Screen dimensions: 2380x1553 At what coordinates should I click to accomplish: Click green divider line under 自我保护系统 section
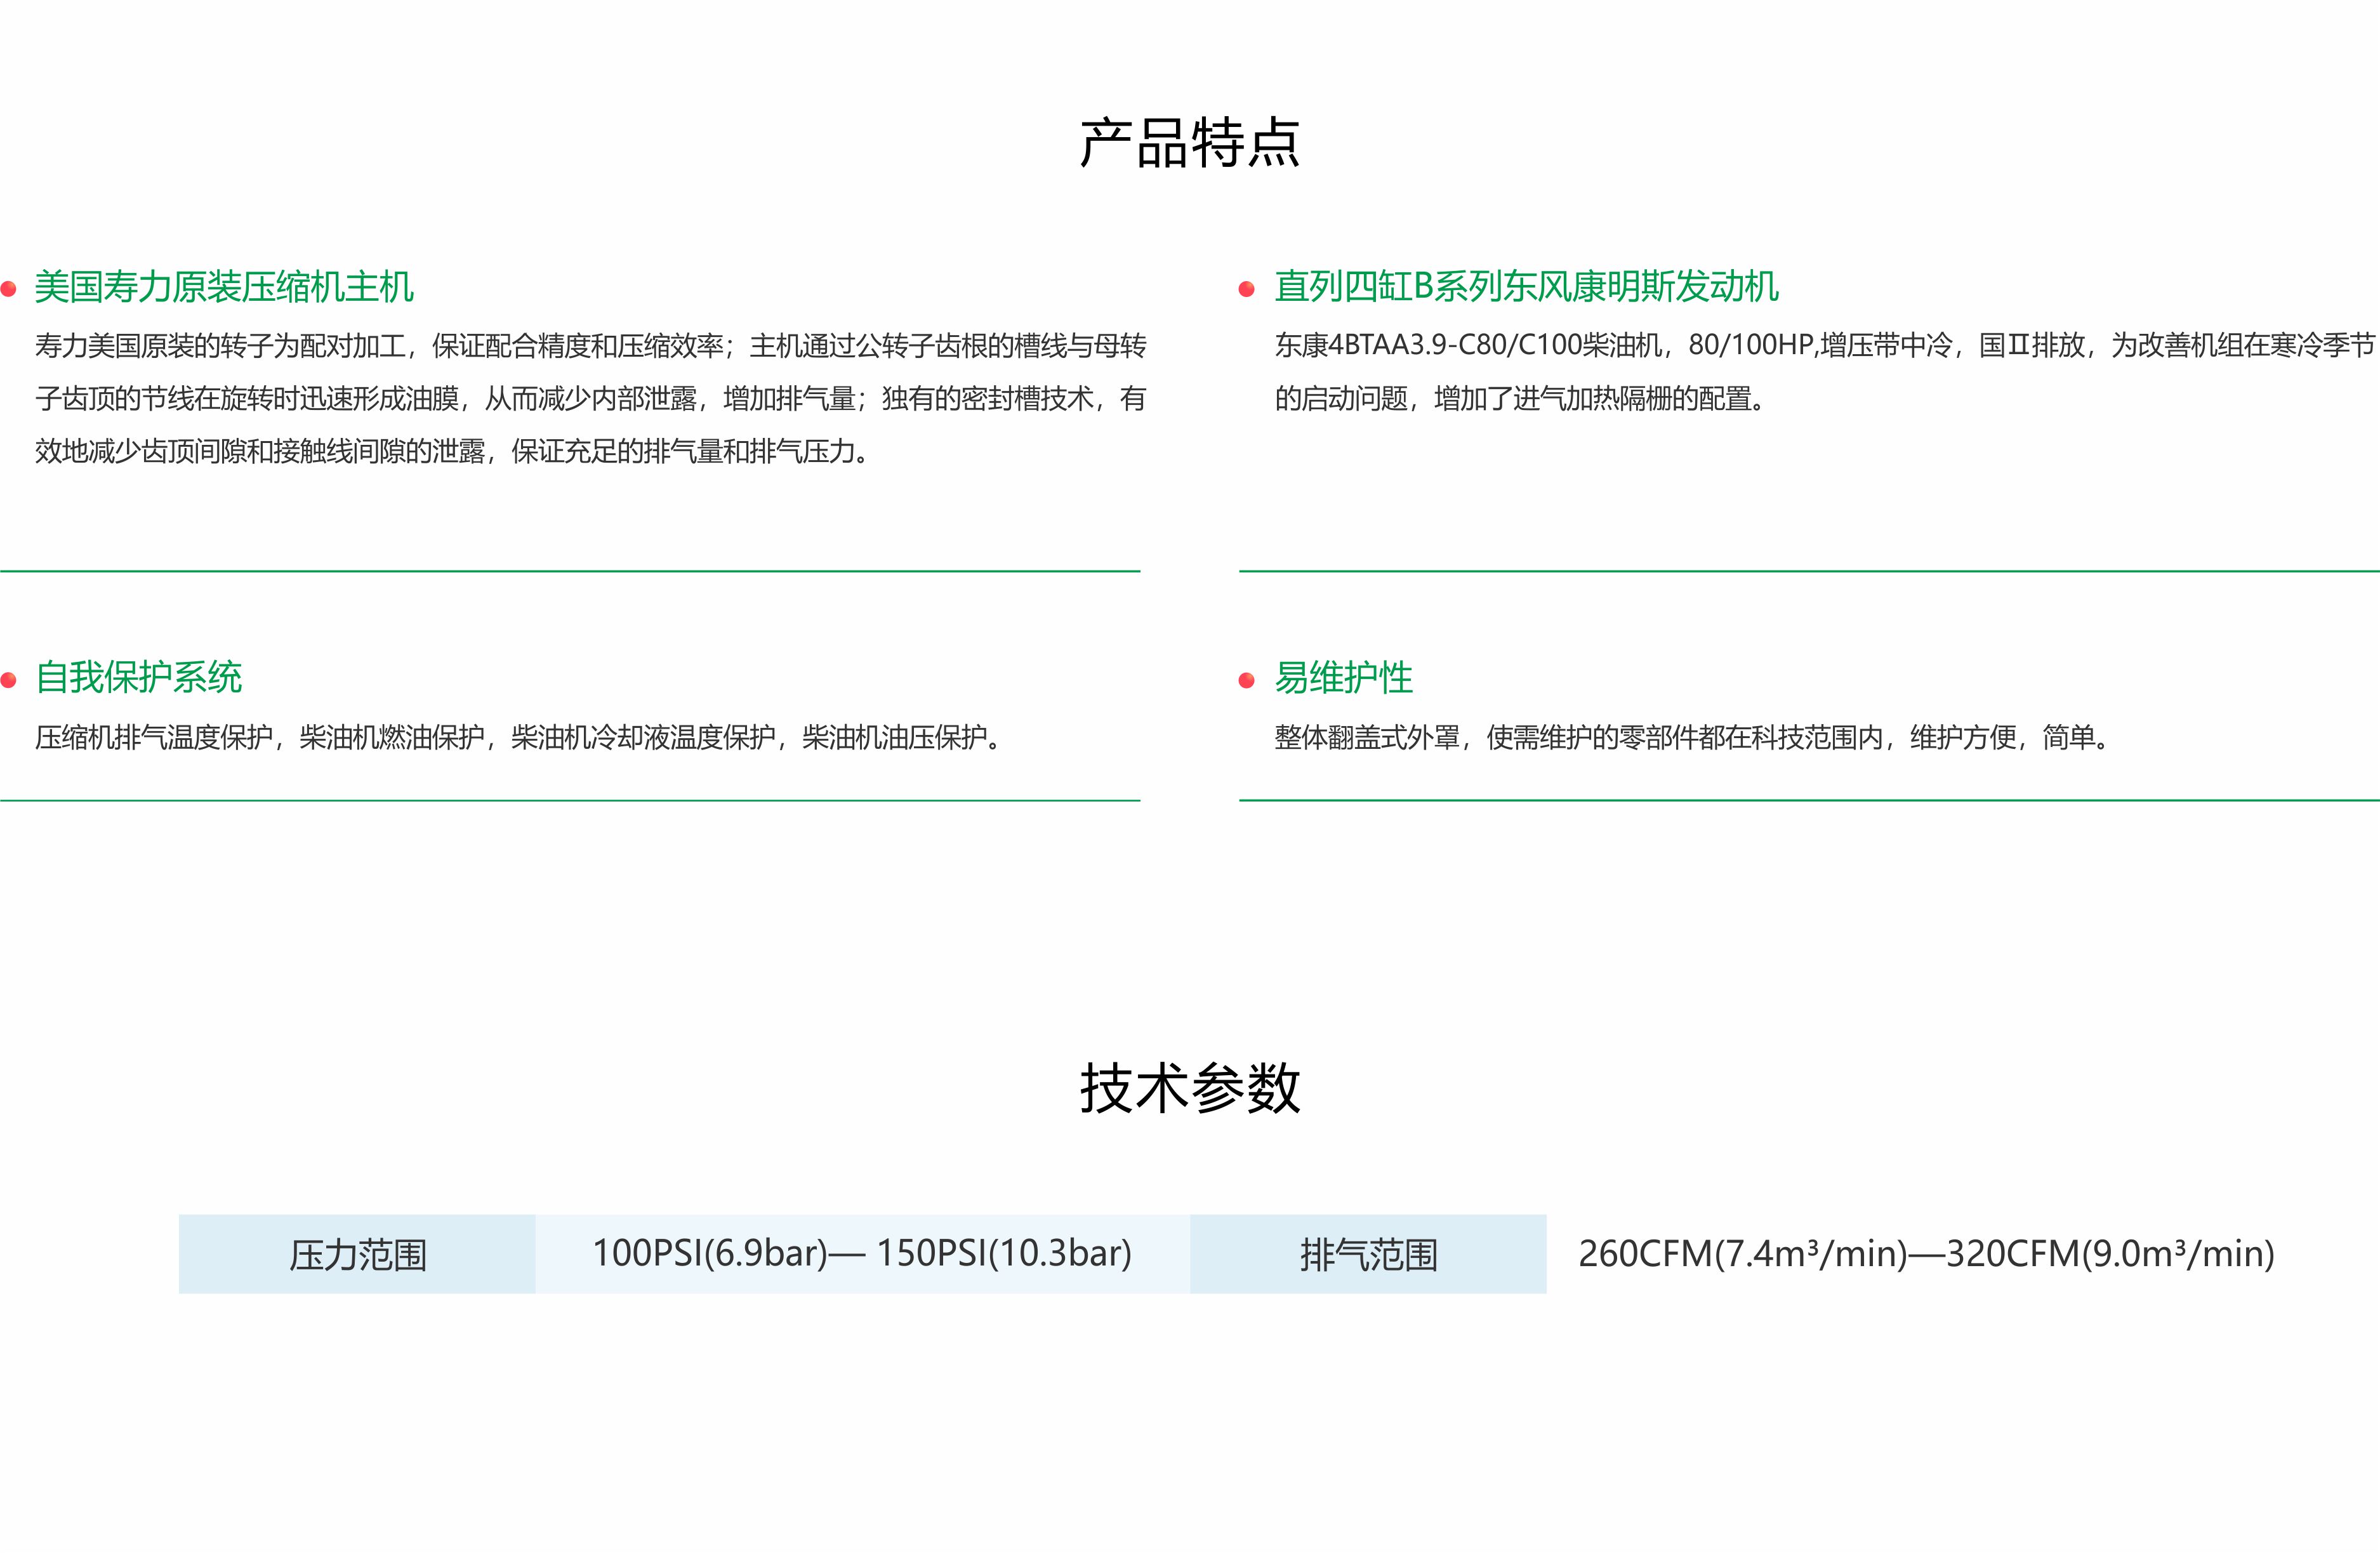coord(570,800)
